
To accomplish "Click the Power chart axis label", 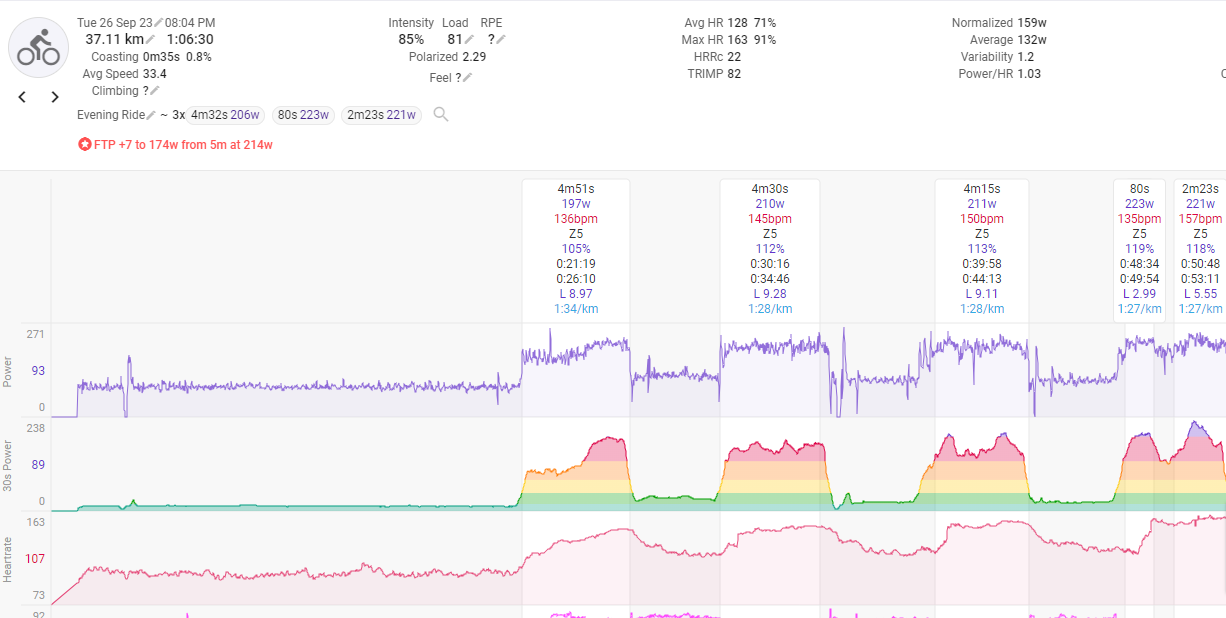I will coord(8,371).
